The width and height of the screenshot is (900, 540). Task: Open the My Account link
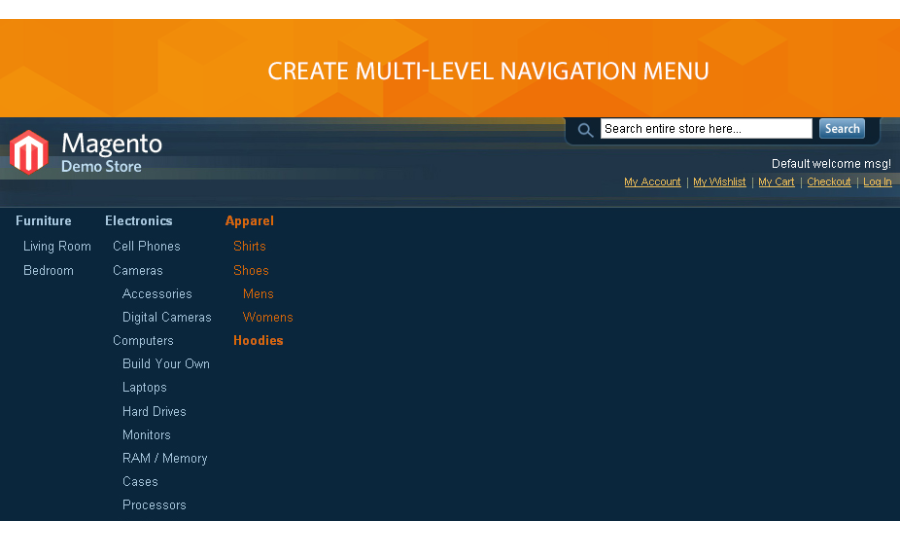[x=652, y=182]
